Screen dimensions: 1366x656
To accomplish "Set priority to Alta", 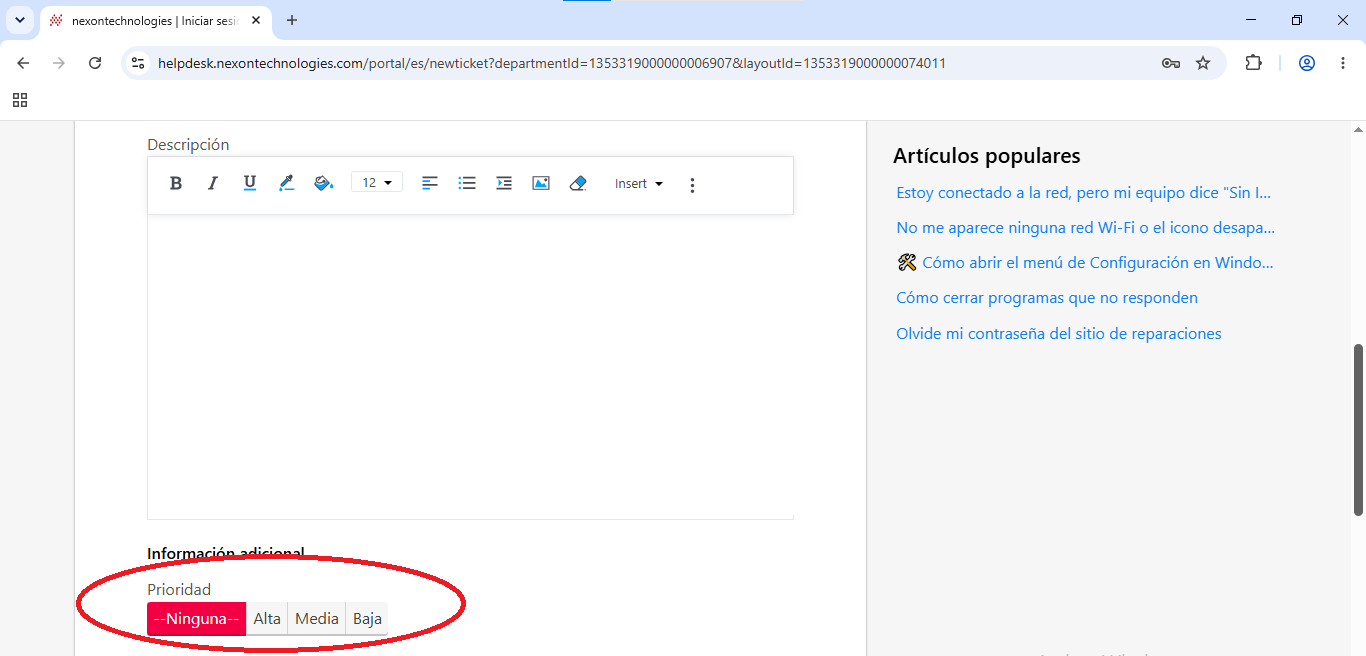I will tap(267, 619).
